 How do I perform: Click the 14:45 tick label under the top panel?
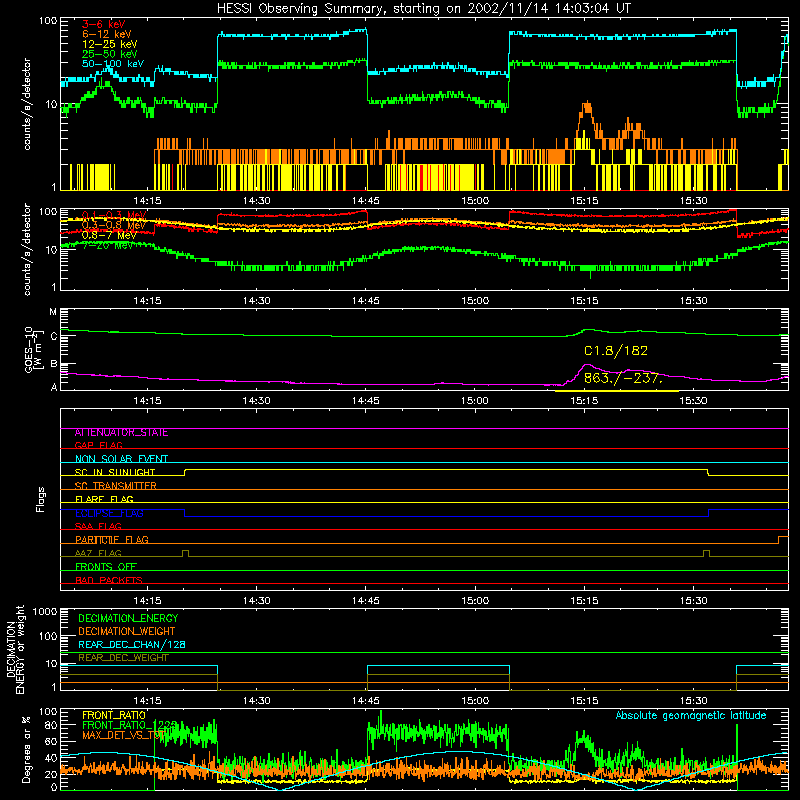coord(365,201)
